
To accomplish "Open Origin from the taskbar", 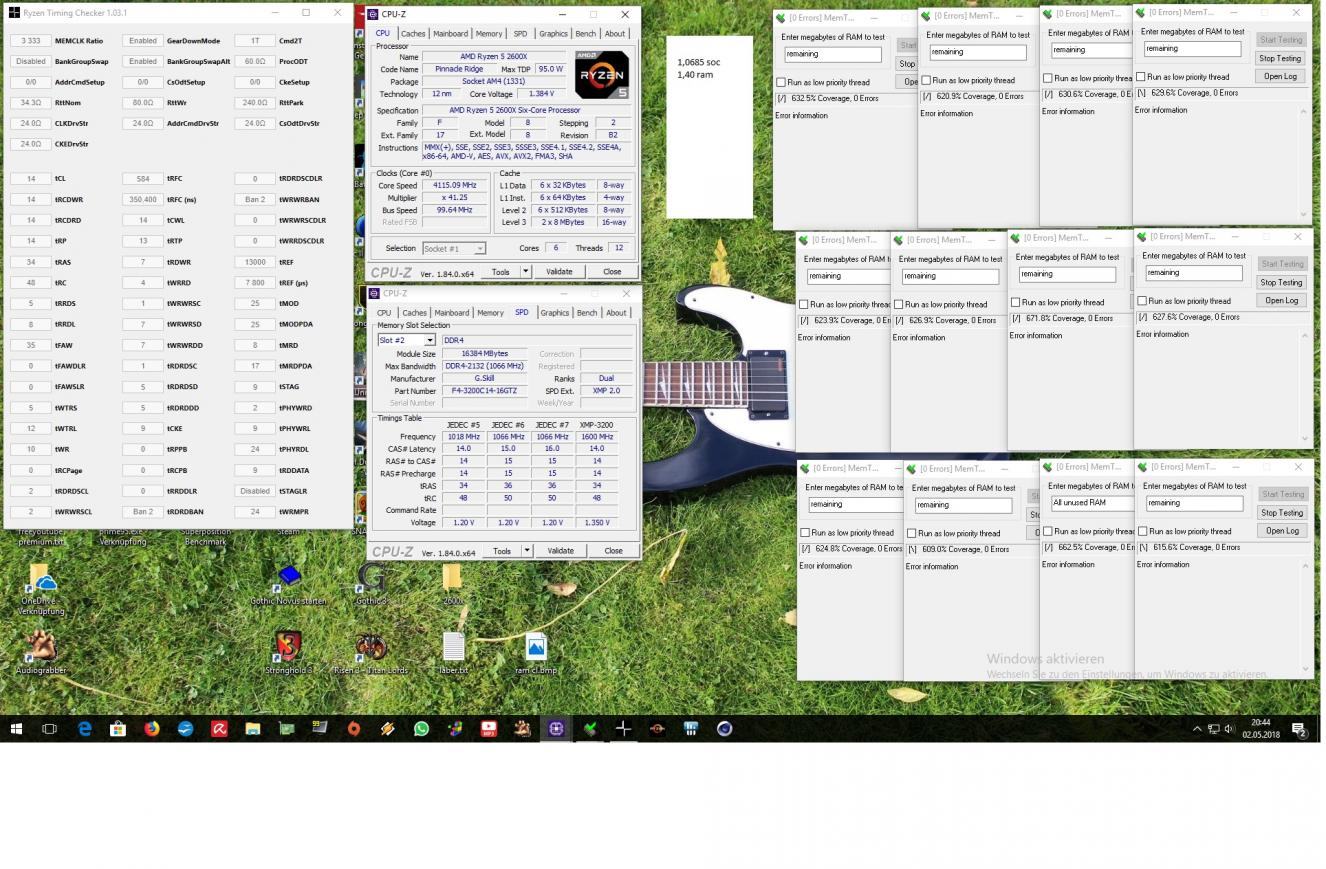I will [354, 729].
